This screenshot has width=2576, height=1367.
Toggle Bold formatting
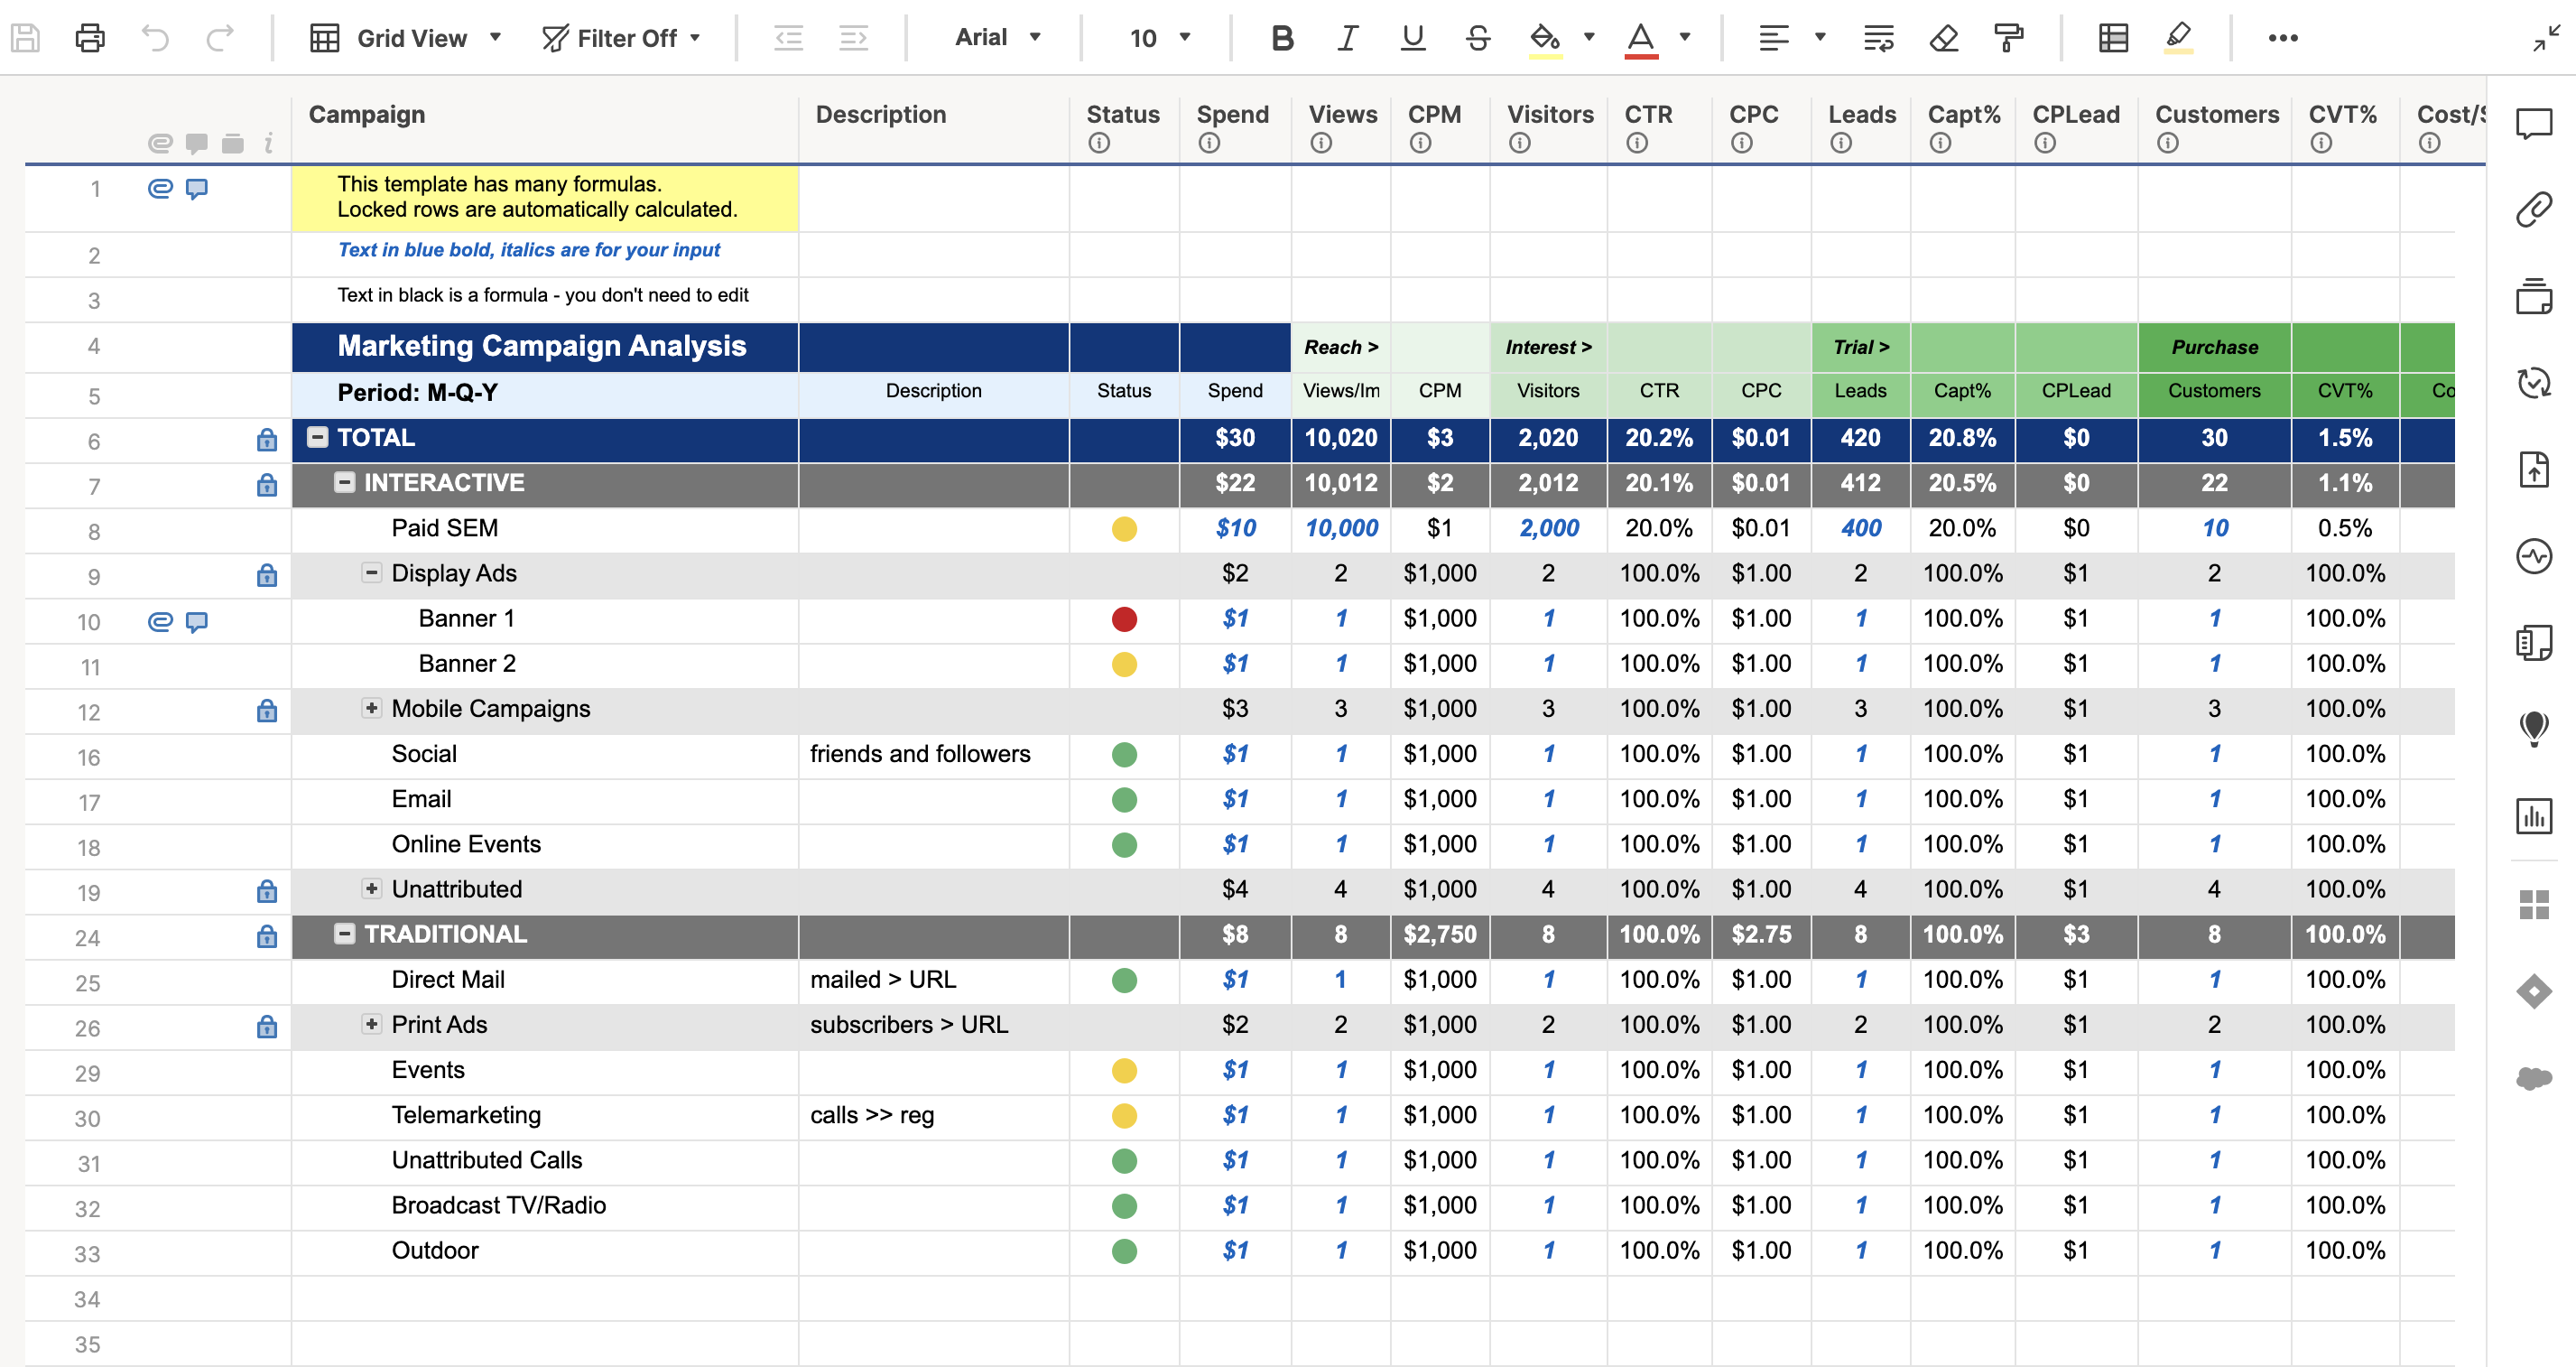tap(1282, 38)
